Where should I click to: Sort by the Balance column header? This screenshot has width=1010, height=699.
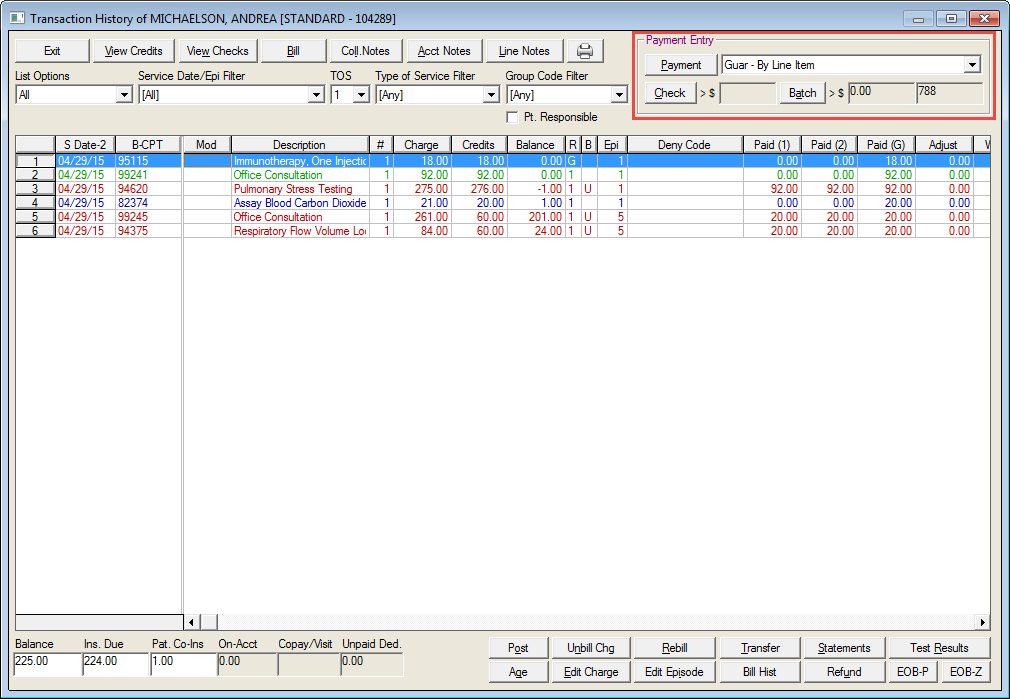pyautogui.click(x=535, y=145)
